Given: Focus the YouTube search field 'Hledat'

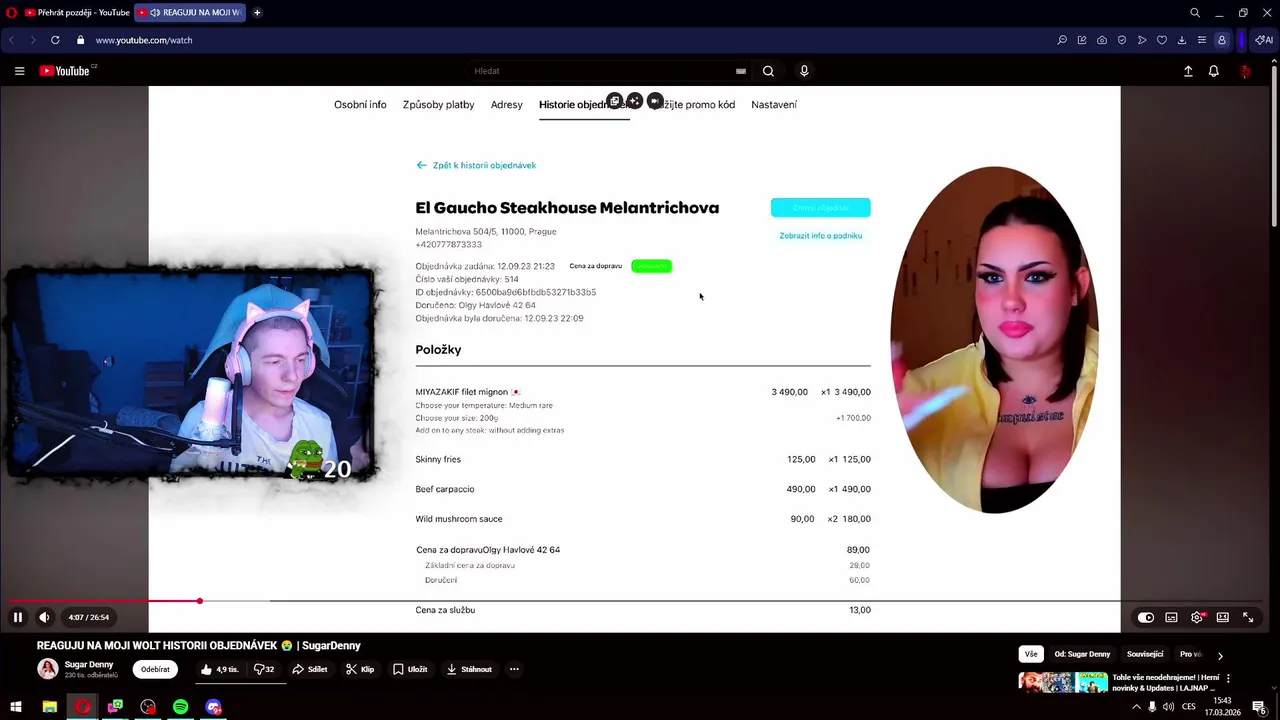Looking at the screenshot, I should (x=600, y=71).
